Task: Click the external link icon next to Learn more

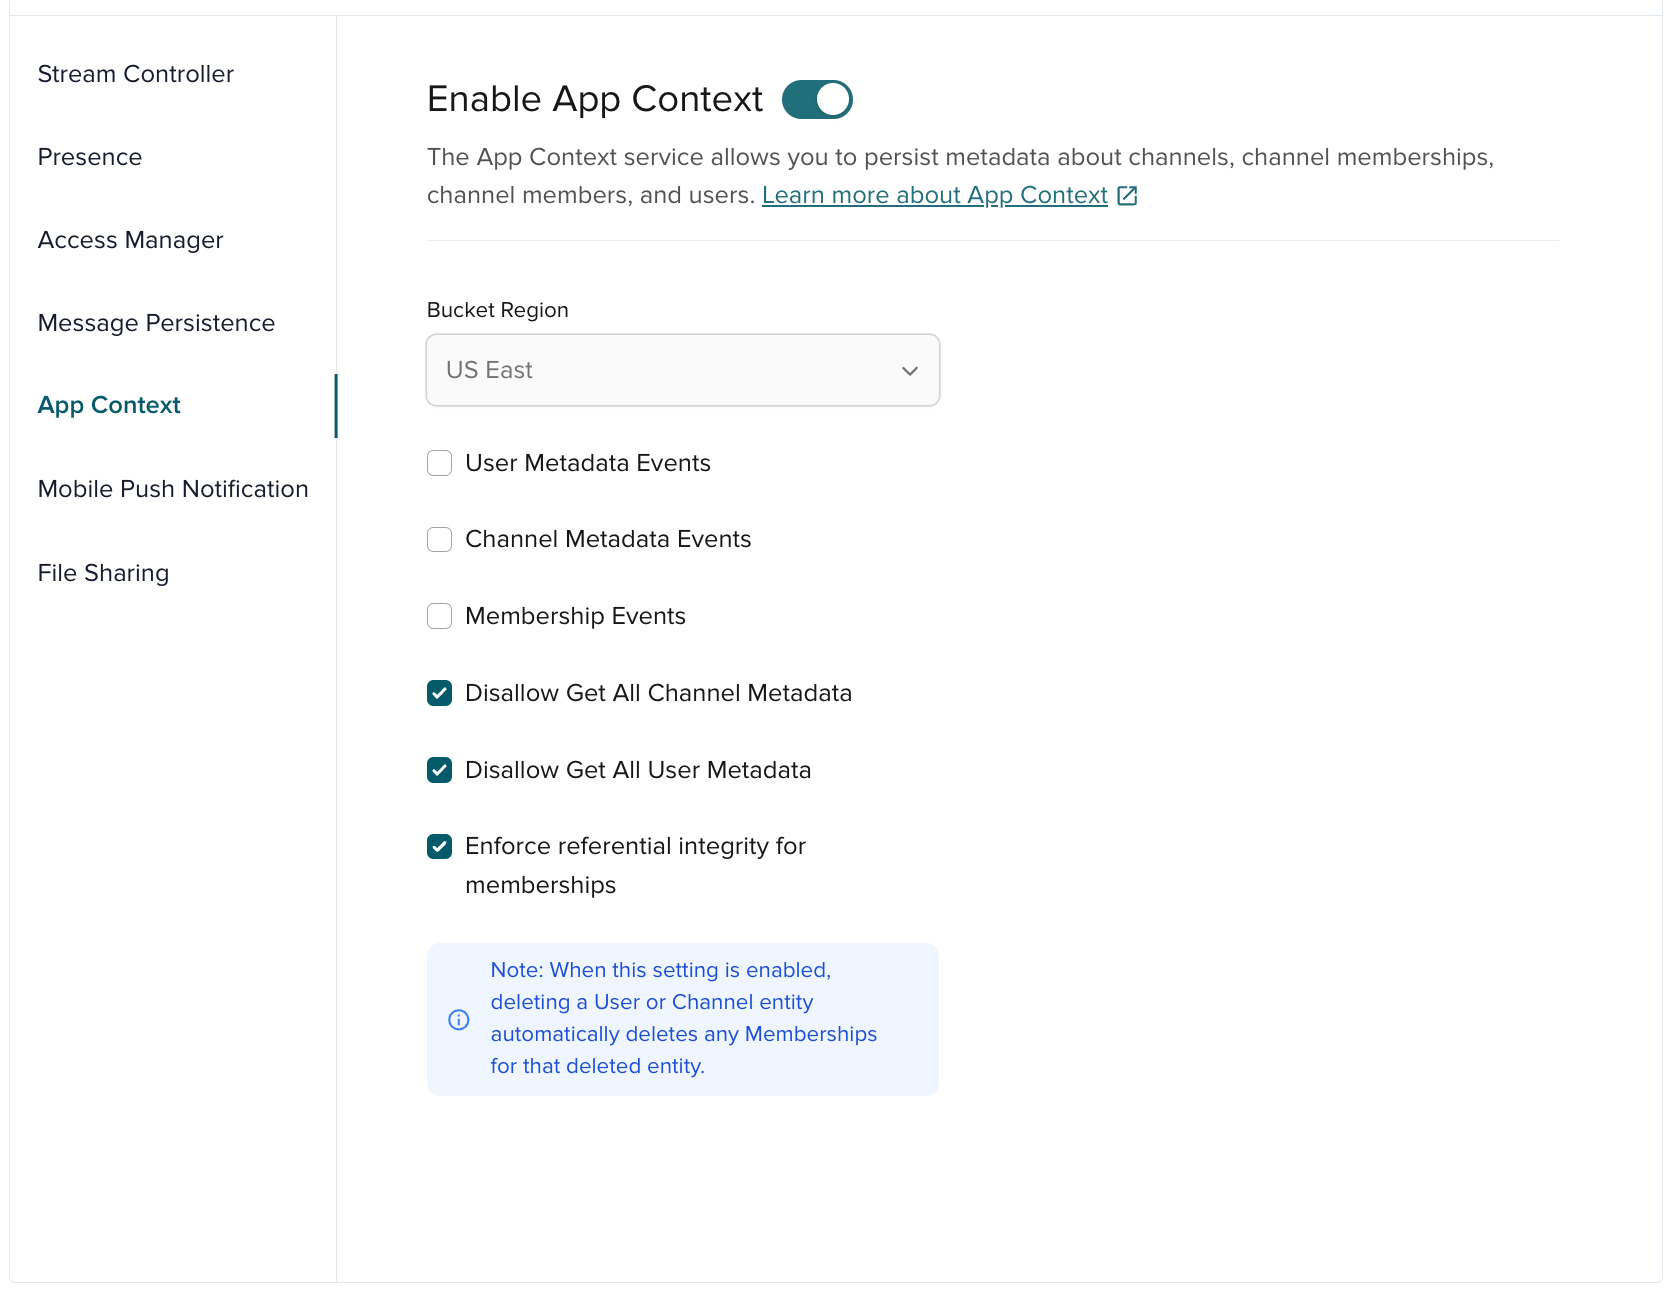Action: pyautogui.click(x=1128, y=195)
